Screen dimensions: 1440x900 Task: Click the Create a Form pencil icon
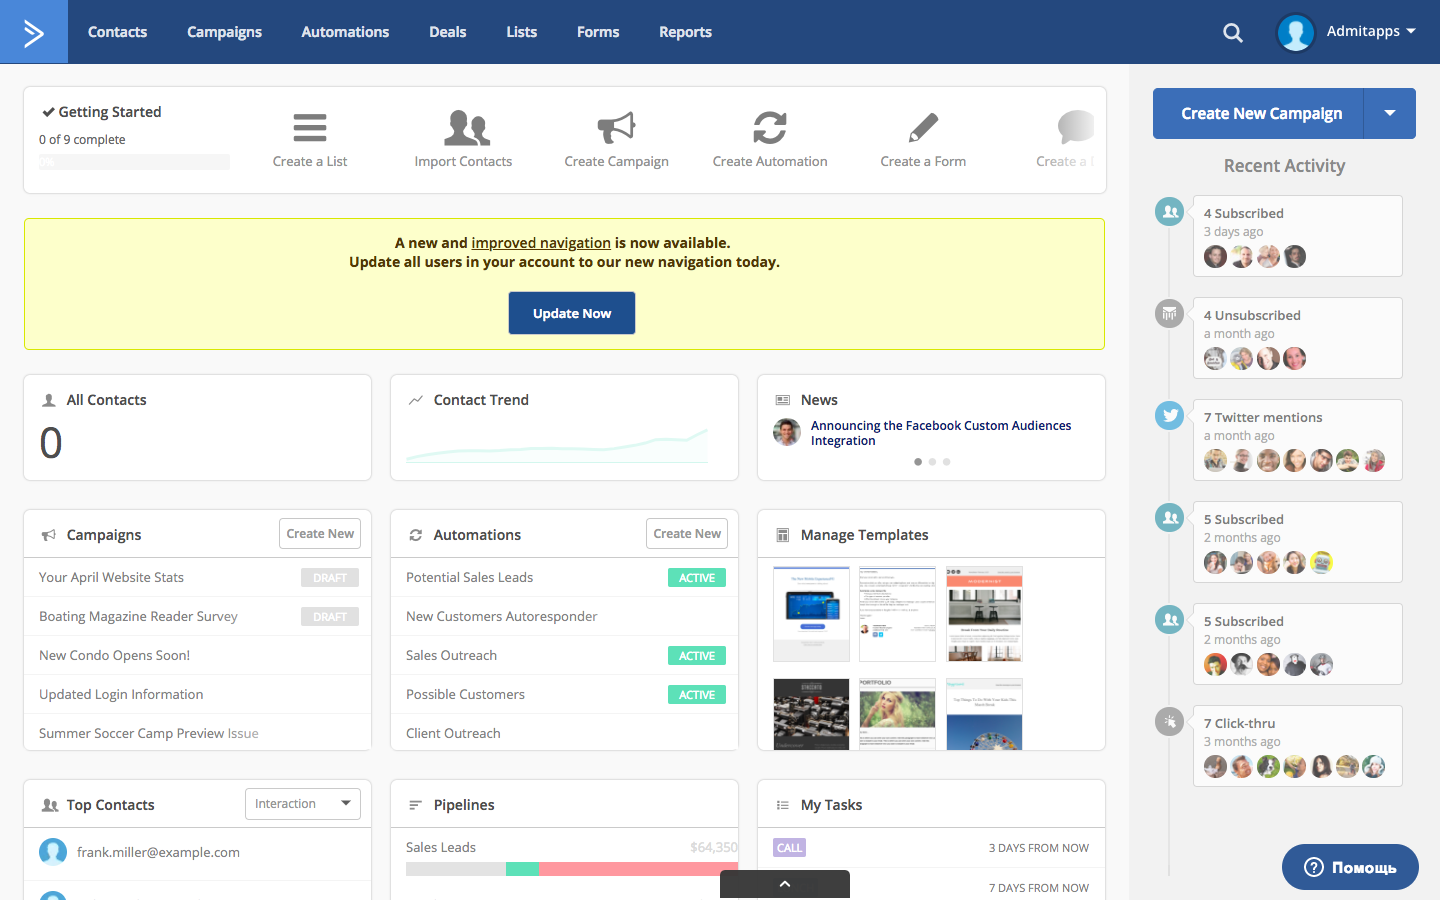click(x=923, y=128)
